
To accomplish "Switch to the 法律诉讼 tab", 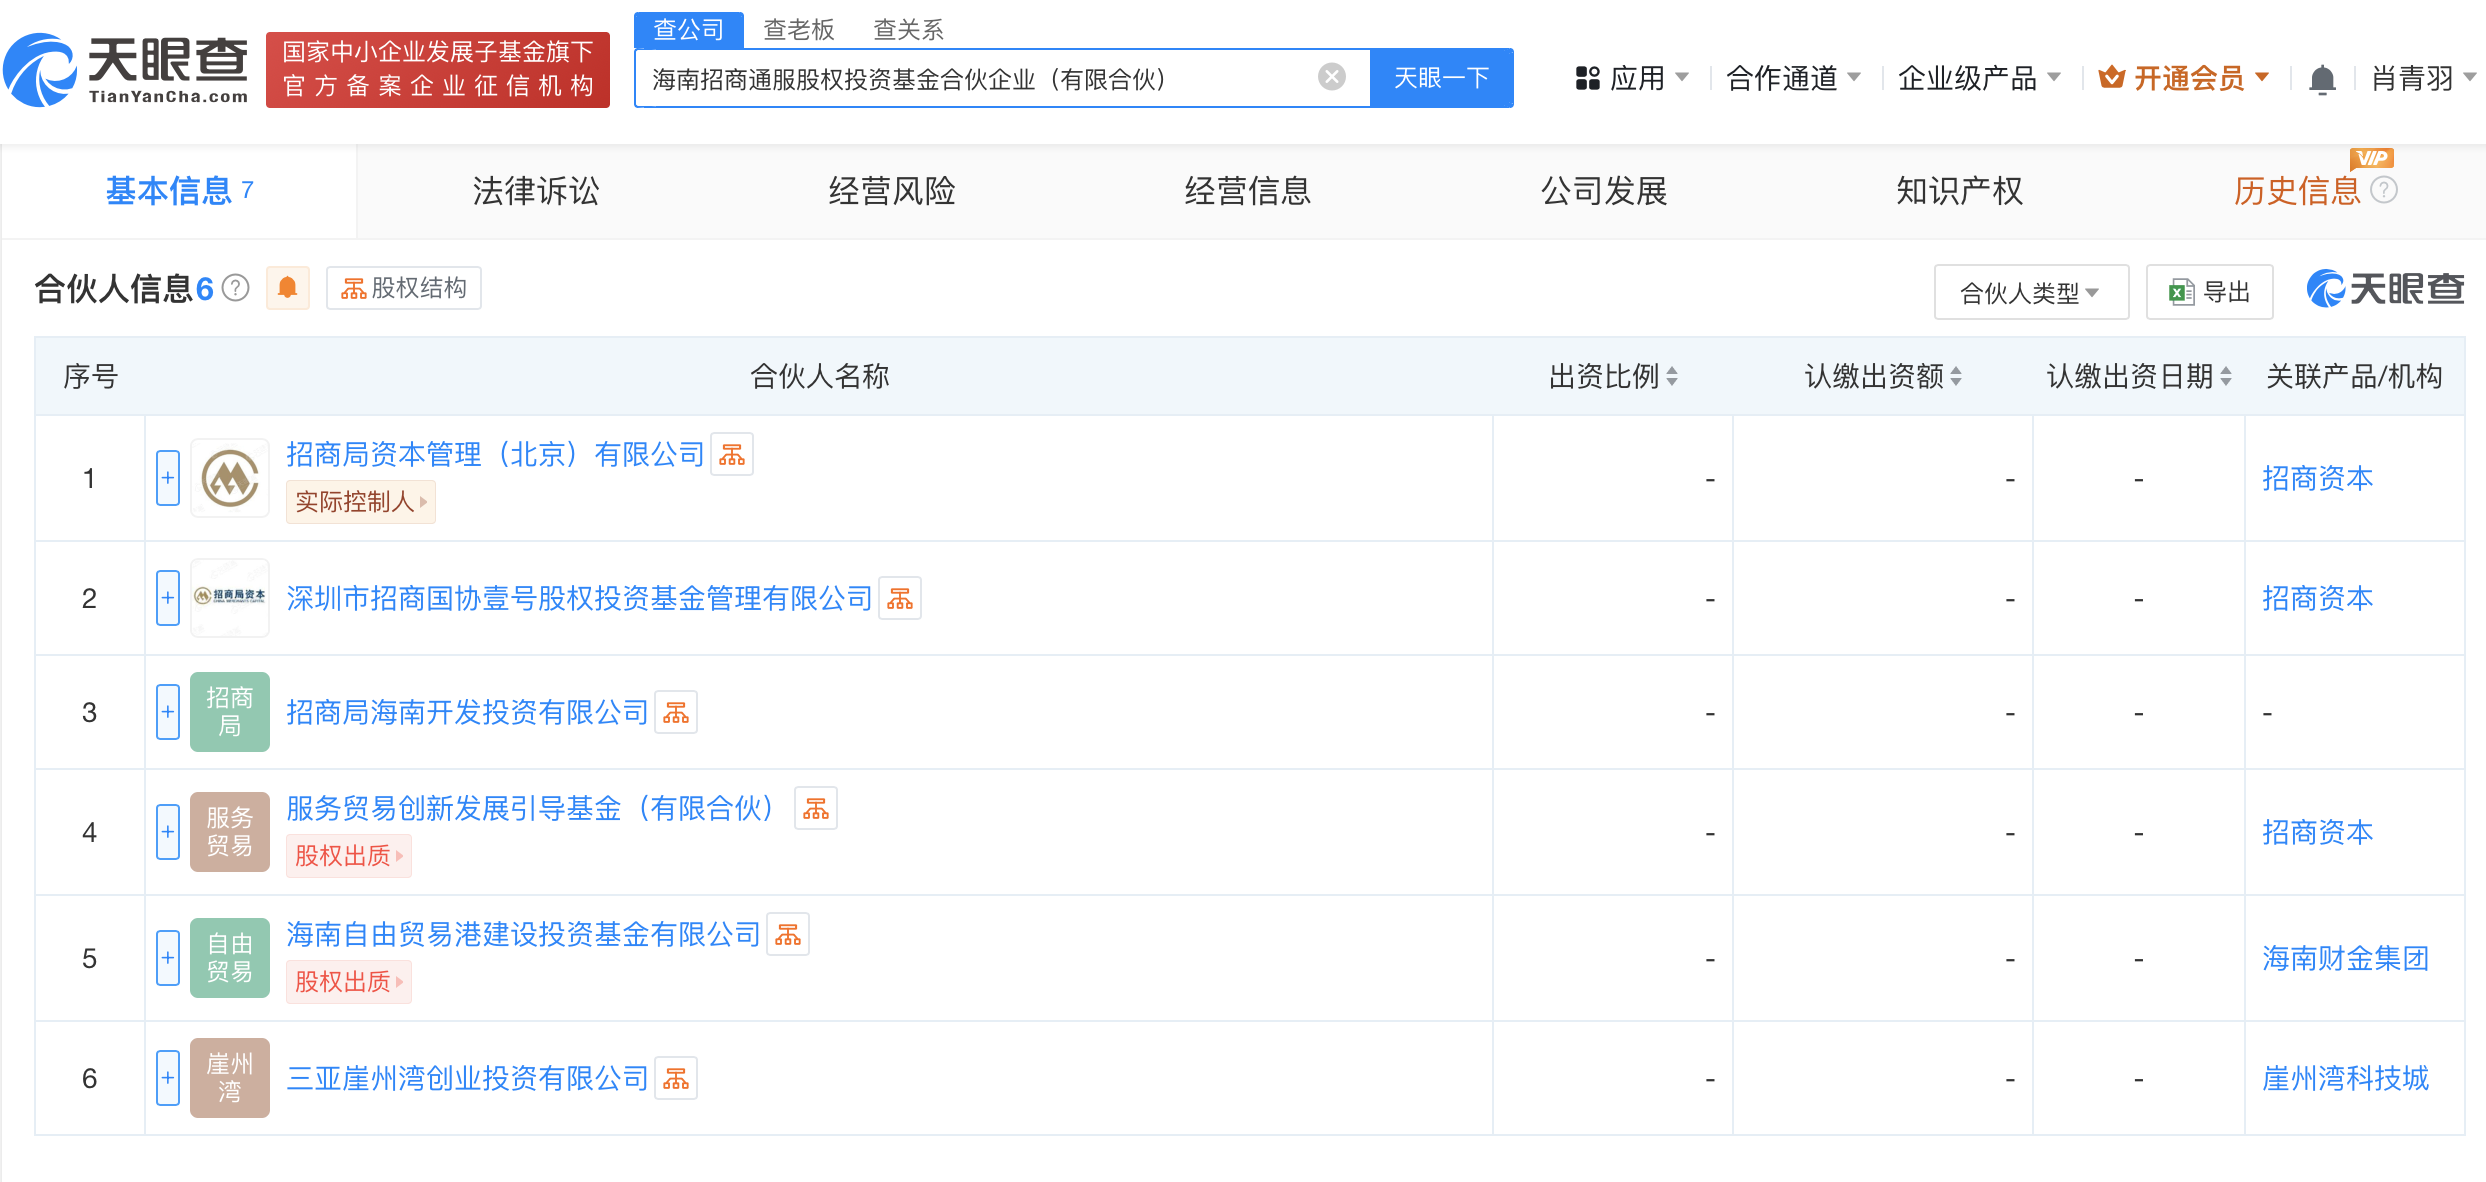I will click(x=535, y=190).
